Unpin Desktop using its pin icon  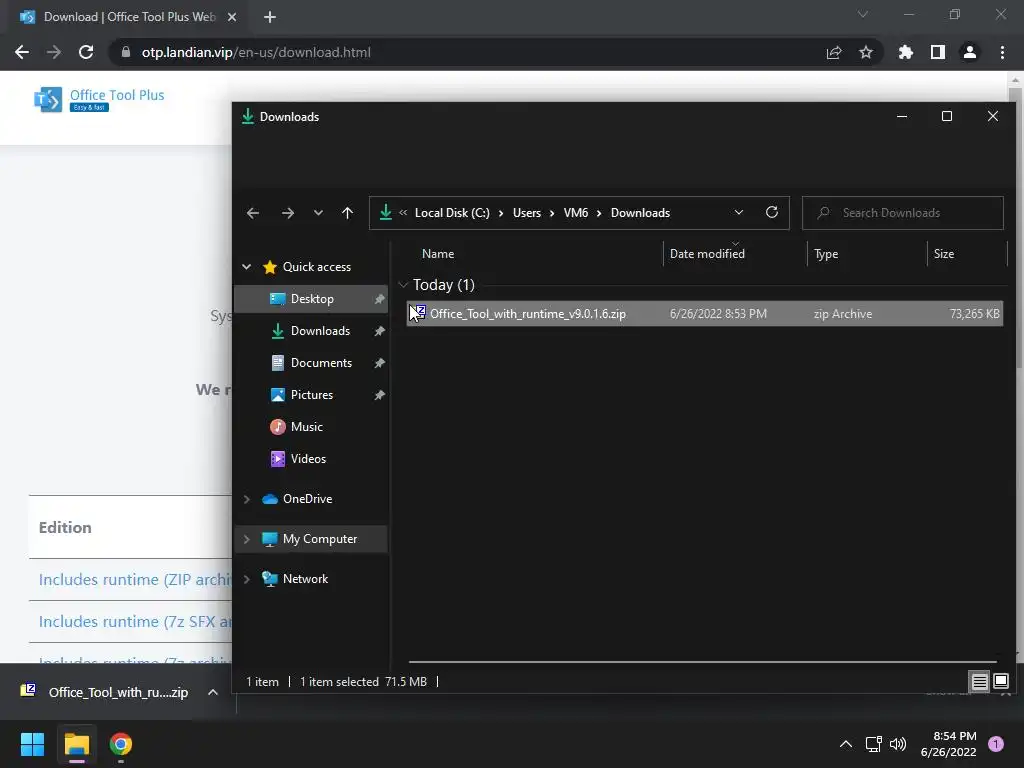(x=379, y=298)
